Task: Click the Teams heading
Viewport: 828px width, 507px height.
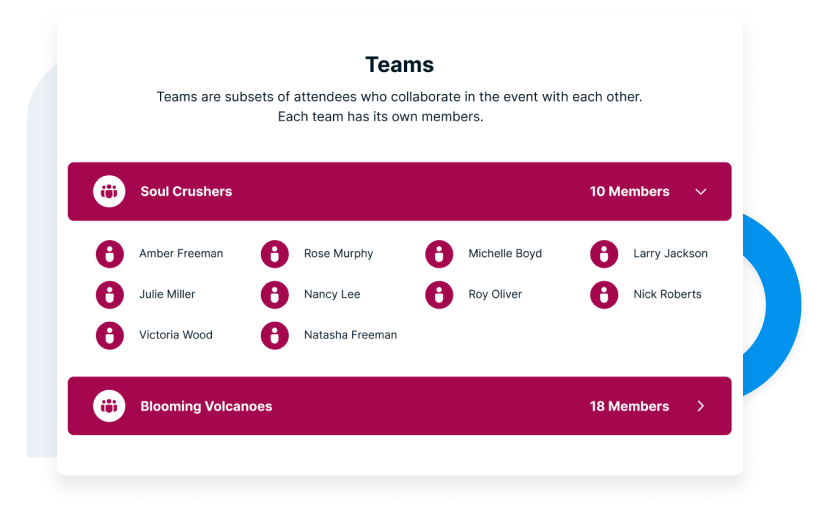Action: (x=400, y=65)
